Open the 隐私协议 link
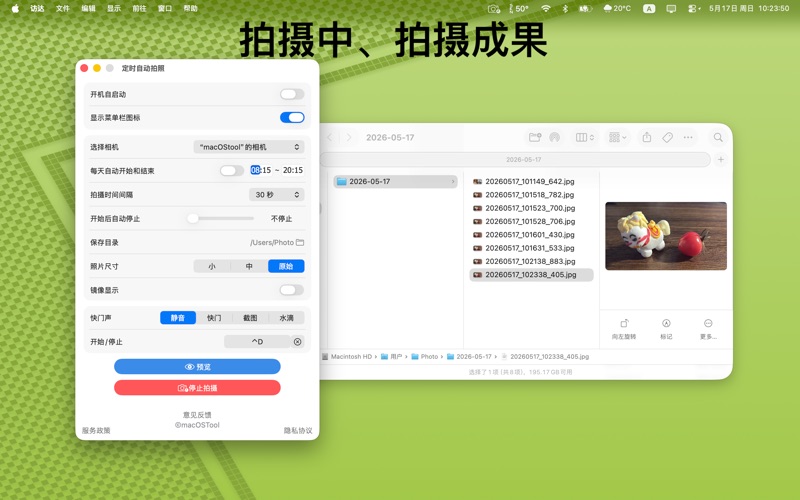The width and height of the screenshot is (800, 500). click(x=298, y=430)
